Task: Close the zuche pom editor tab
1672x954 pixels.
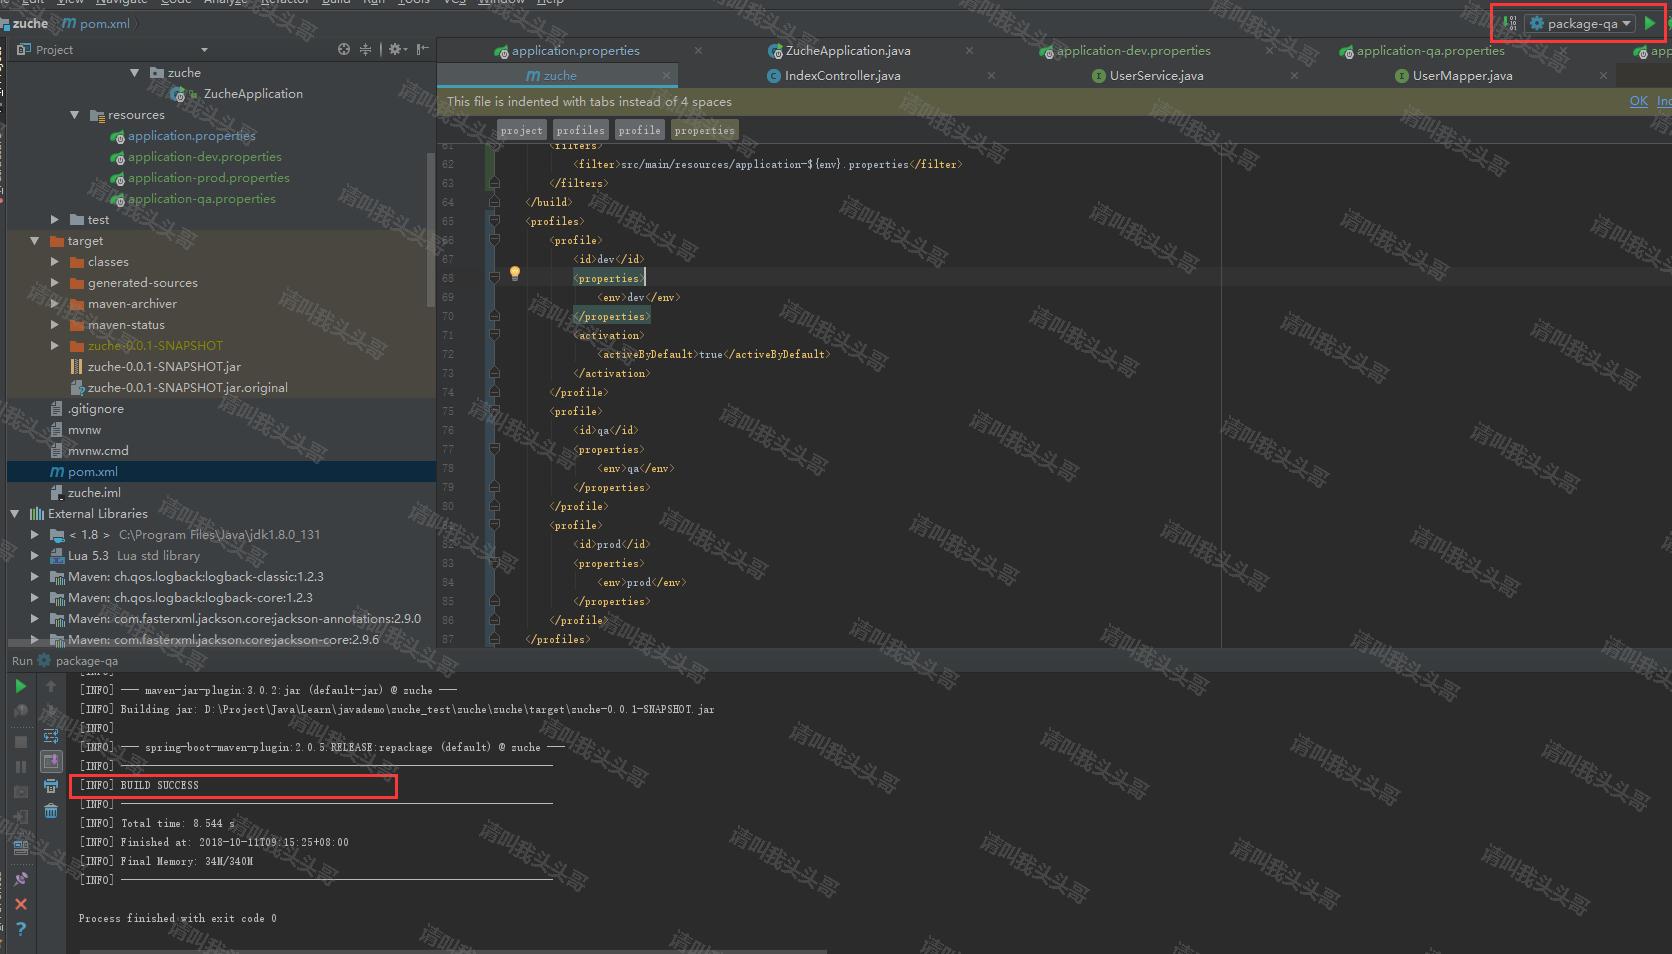Action: [666, 75]
